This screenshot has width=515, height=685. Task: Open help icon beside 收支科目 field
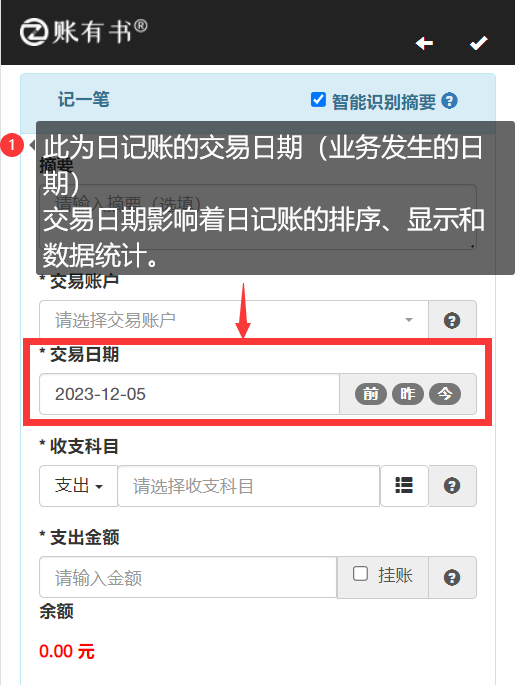click(452, 486)
